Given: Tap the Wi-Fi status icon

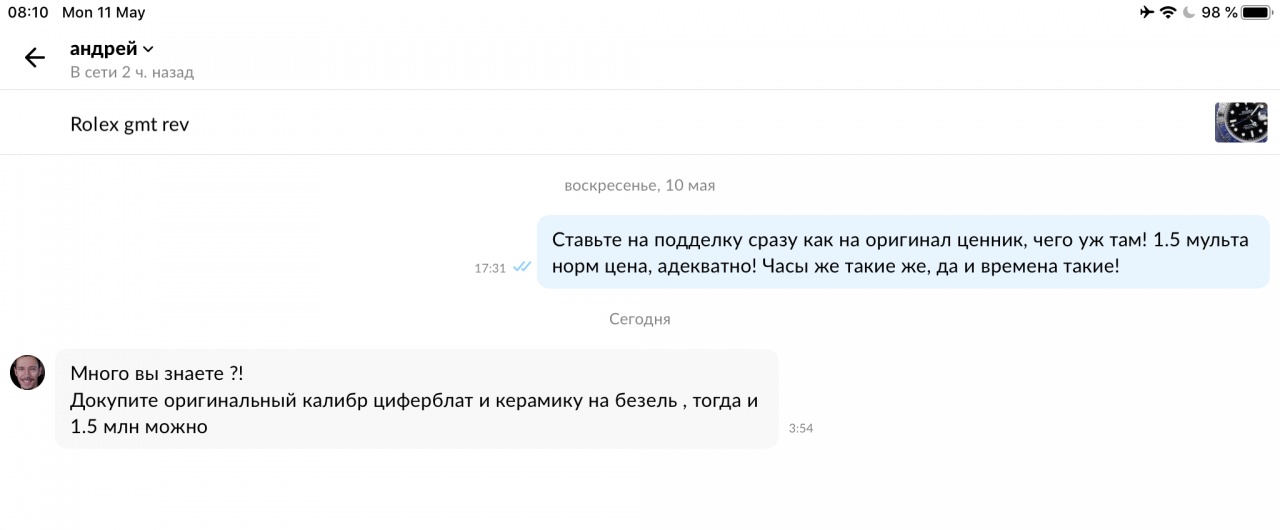Looking at the screenshot, I should [1168, 12].
